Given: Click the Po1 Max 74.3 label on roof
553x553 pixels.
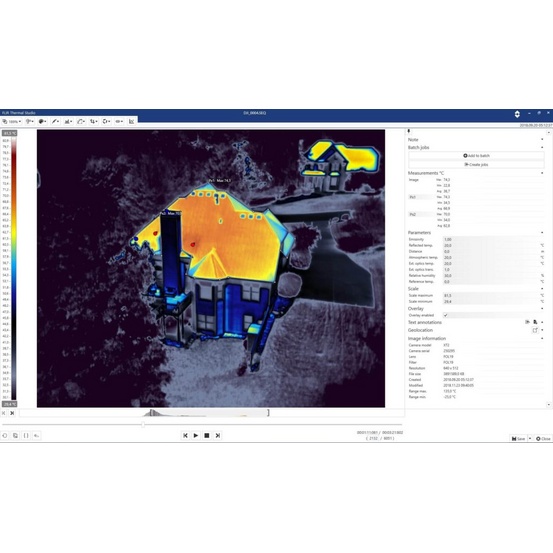Looking at the screenshot, I should [219, 181].
